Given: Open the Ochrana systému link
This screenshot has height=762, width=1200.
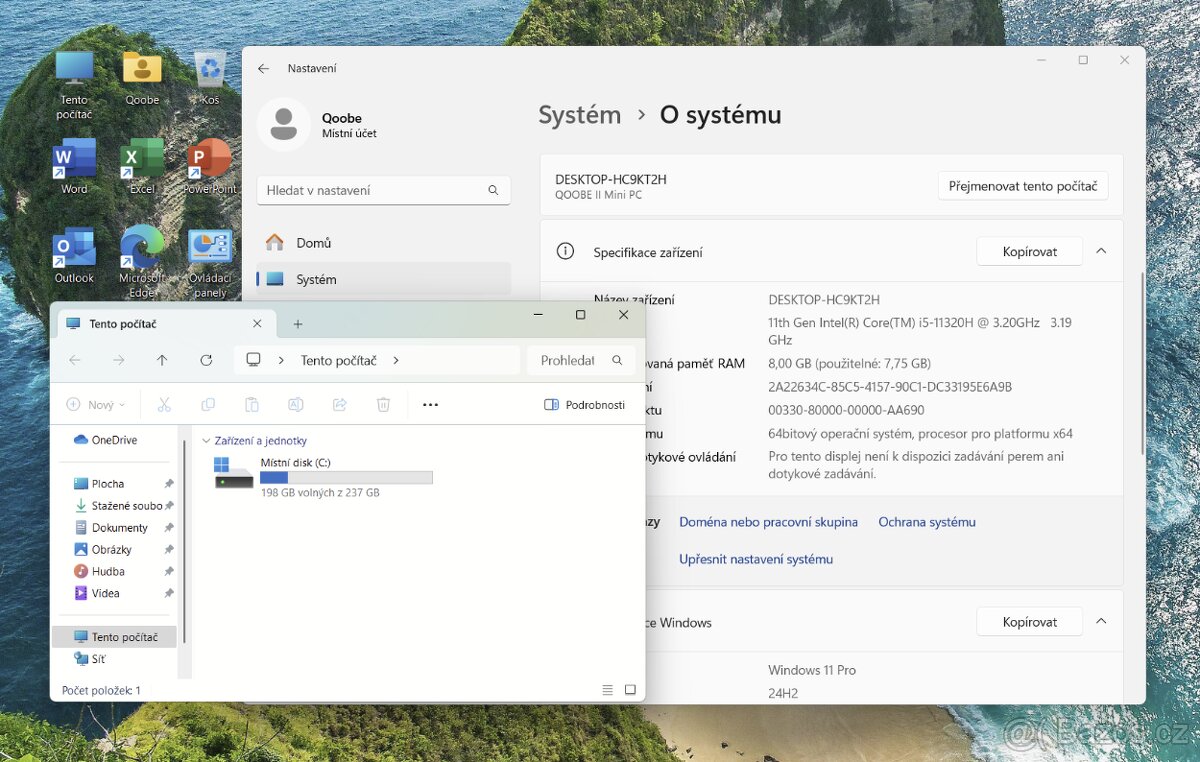Looking at the screenshot, I should tap(926, 522).
